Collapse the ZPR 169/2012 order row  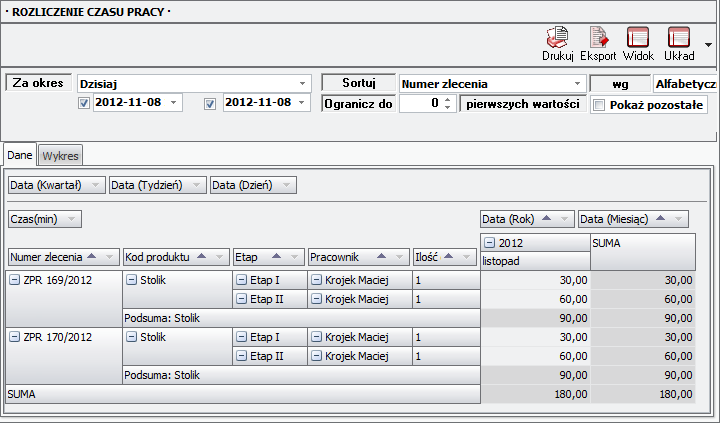(x=15, y=280)
